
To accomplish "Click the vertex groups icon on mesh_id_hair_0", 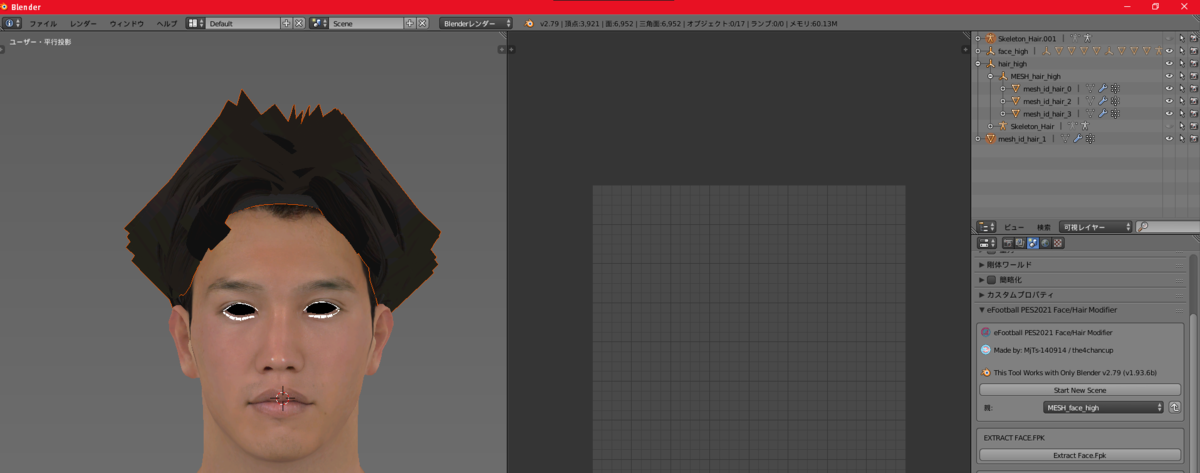I will click(1114, 89).
